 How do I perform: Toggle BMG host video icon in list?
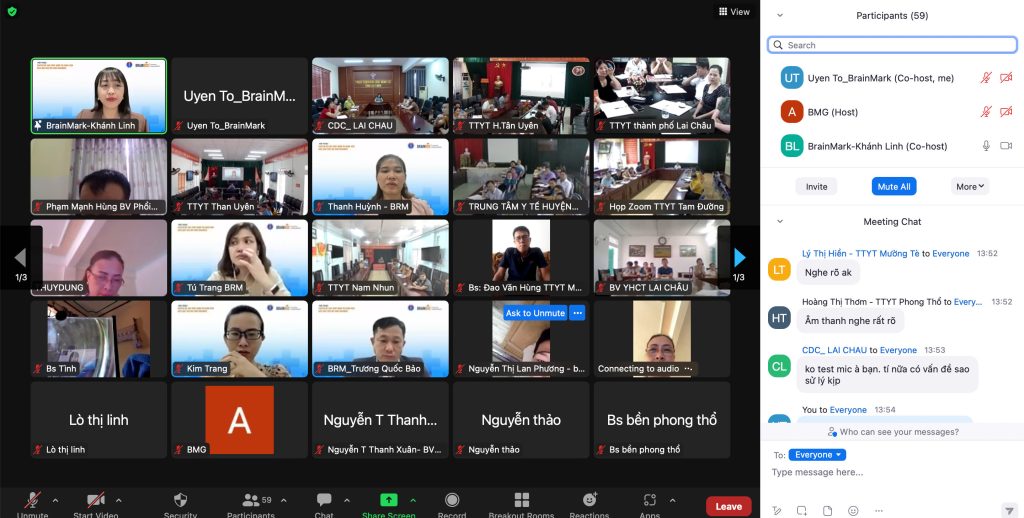(1006, 112)
